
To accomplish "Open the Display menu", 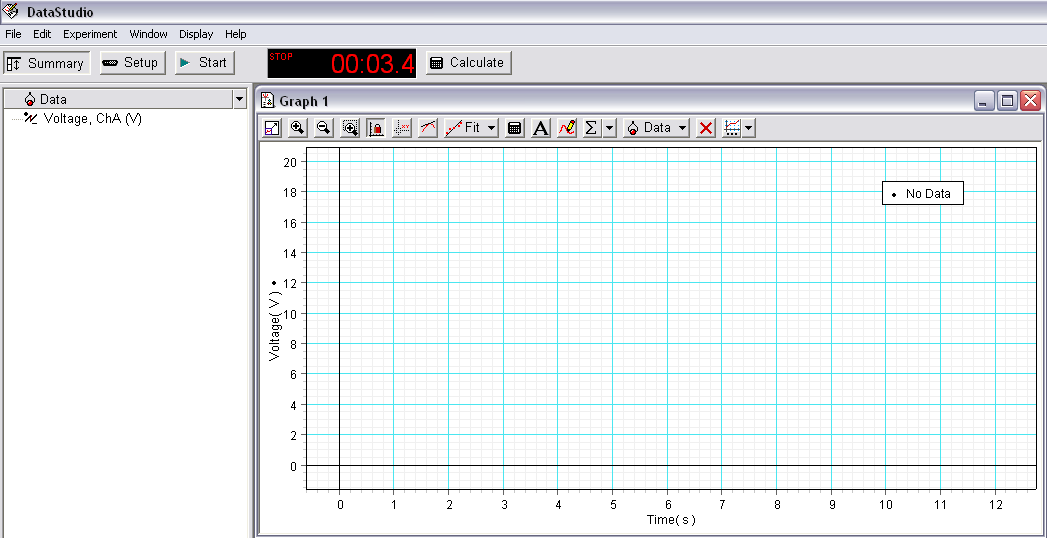I will (196, 34).
